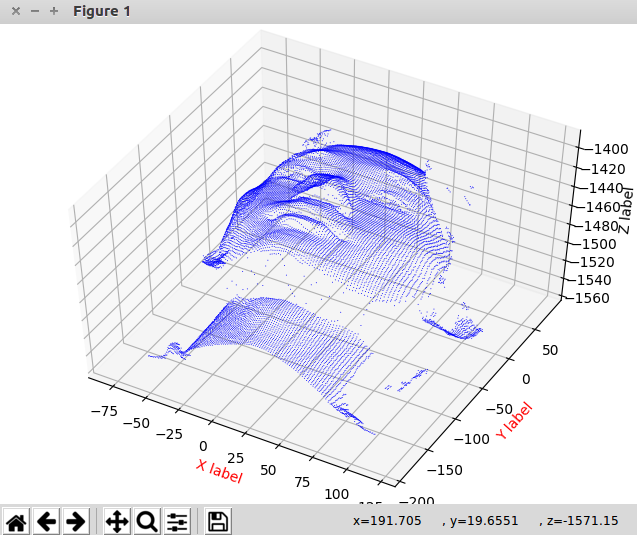This screenshot has height=535, width=637.
Task: Click the x=191.705 coordinate readout
Action: pyautogui.click(x=387, y=521)
